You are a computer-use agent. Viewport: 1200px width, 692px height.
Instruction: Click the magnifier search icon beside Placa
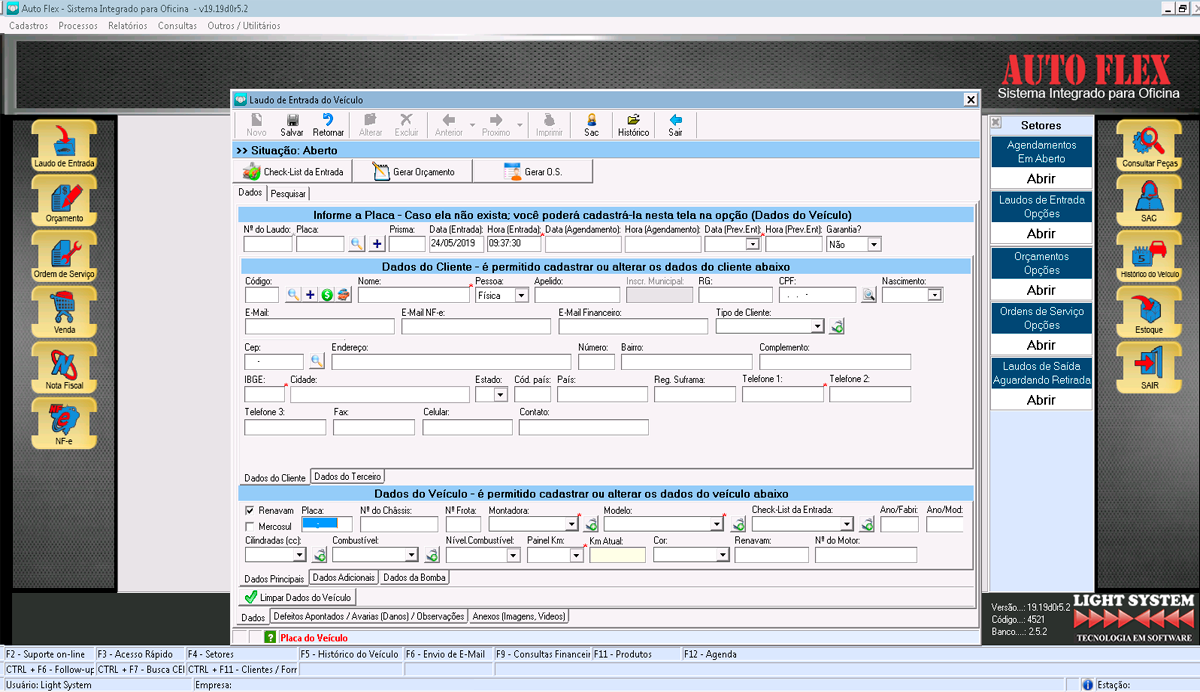[357, 243]
